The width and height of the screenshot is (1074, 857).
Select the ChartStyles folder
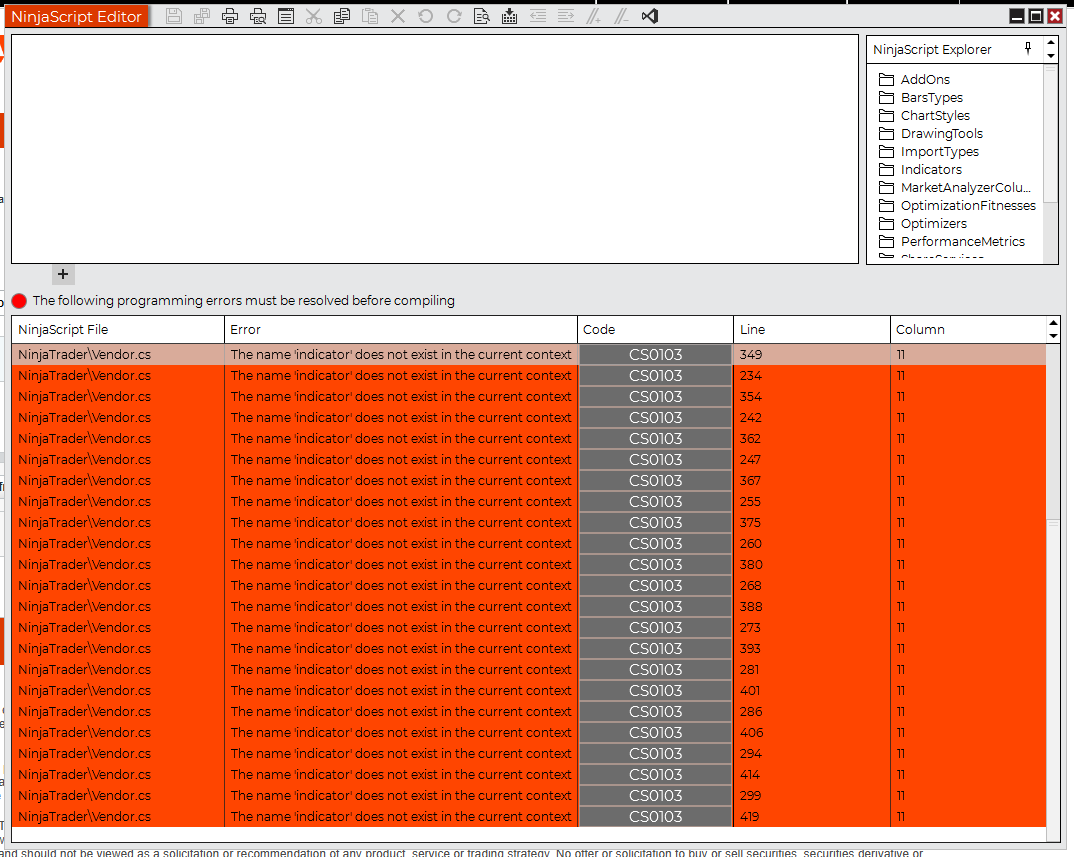tap(924, 115)
